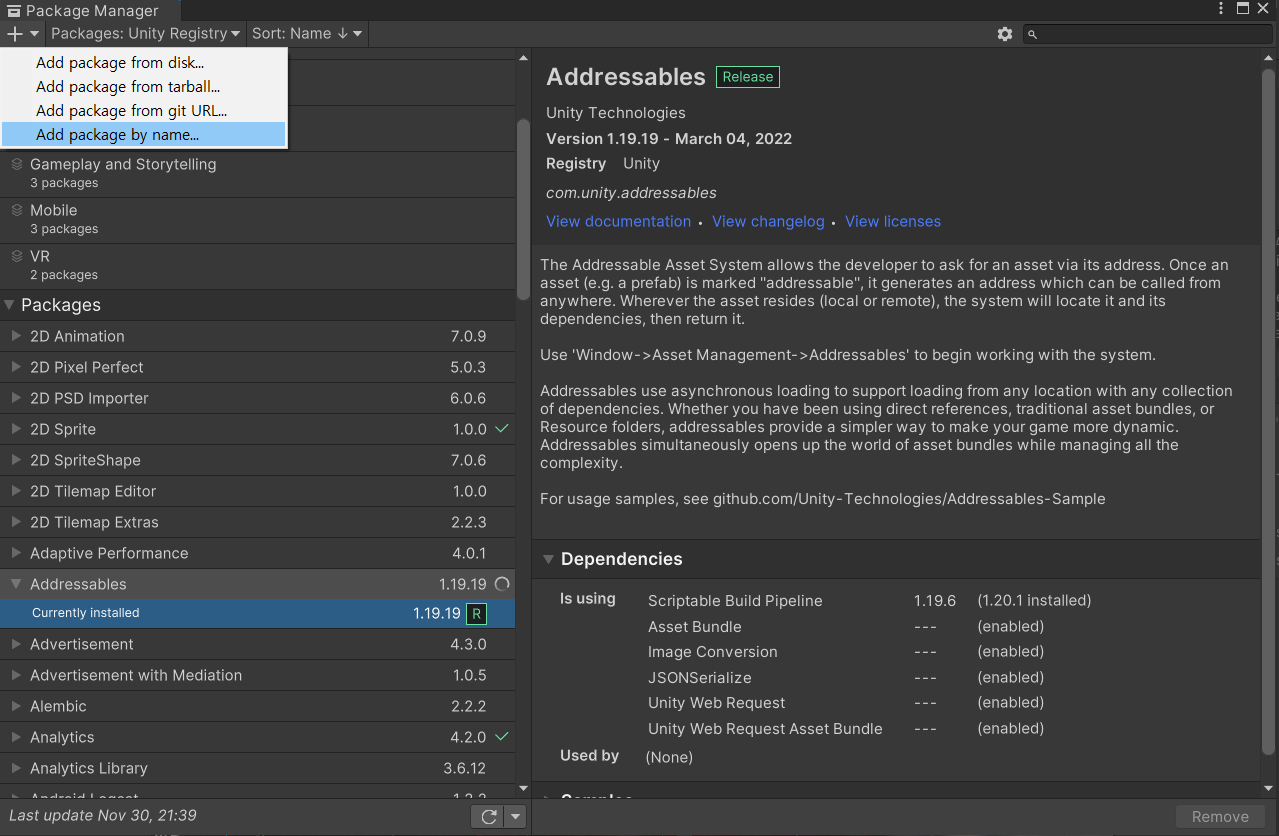
Task: Open the refresh options dropdown arrow
Action: tap(515, 817)
